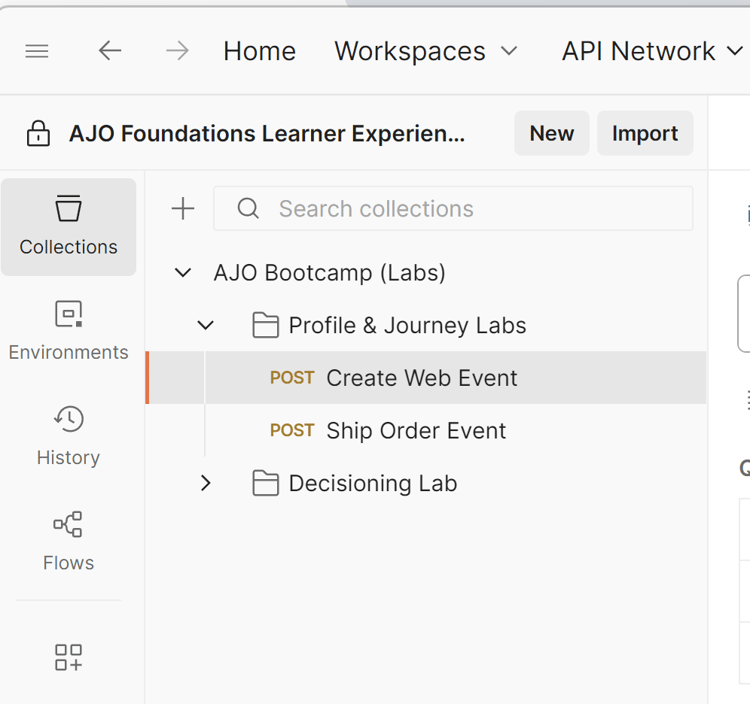Open the API Network dropdown
Image resolution: width=750 pixels, height=704 pixels.
click(x=652, y=51)
